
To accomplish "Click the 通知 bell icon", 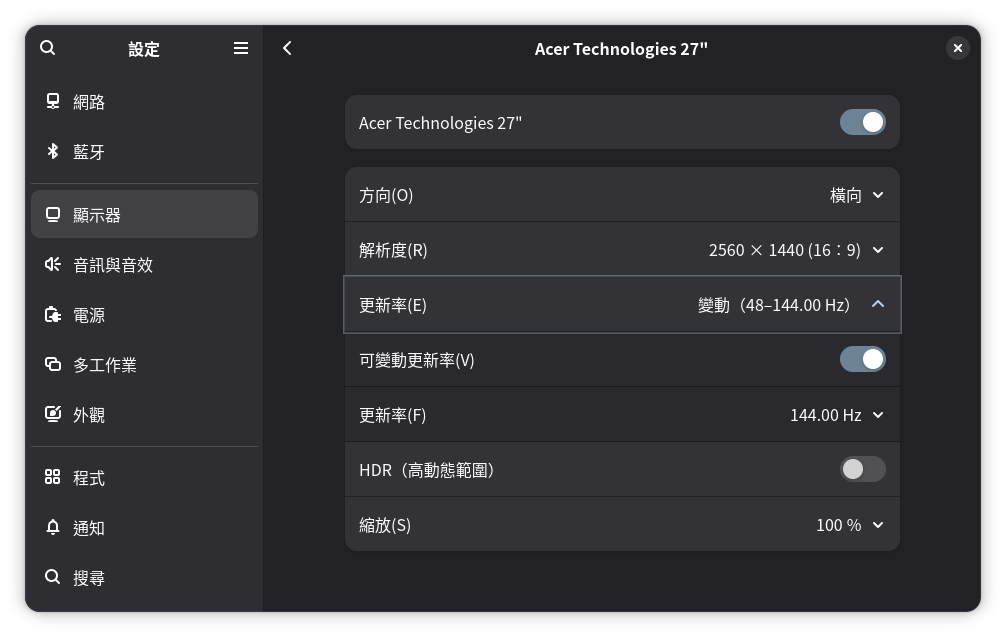I will [53, 528].
